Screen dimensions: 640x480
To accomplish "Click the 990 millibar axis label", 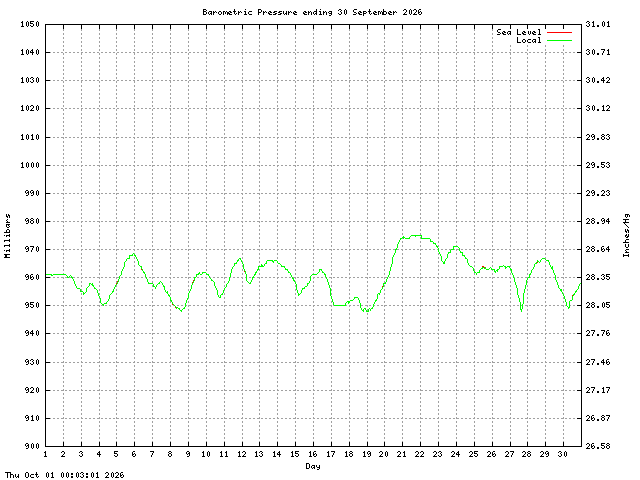I will click(32, 193).
